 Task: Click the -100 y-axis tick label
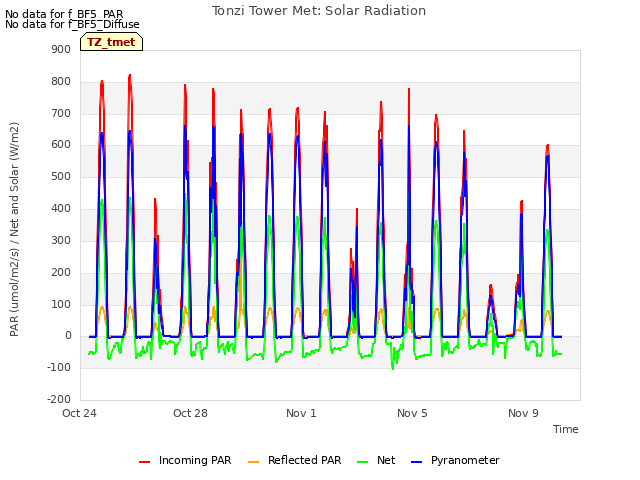pos(59,367)
